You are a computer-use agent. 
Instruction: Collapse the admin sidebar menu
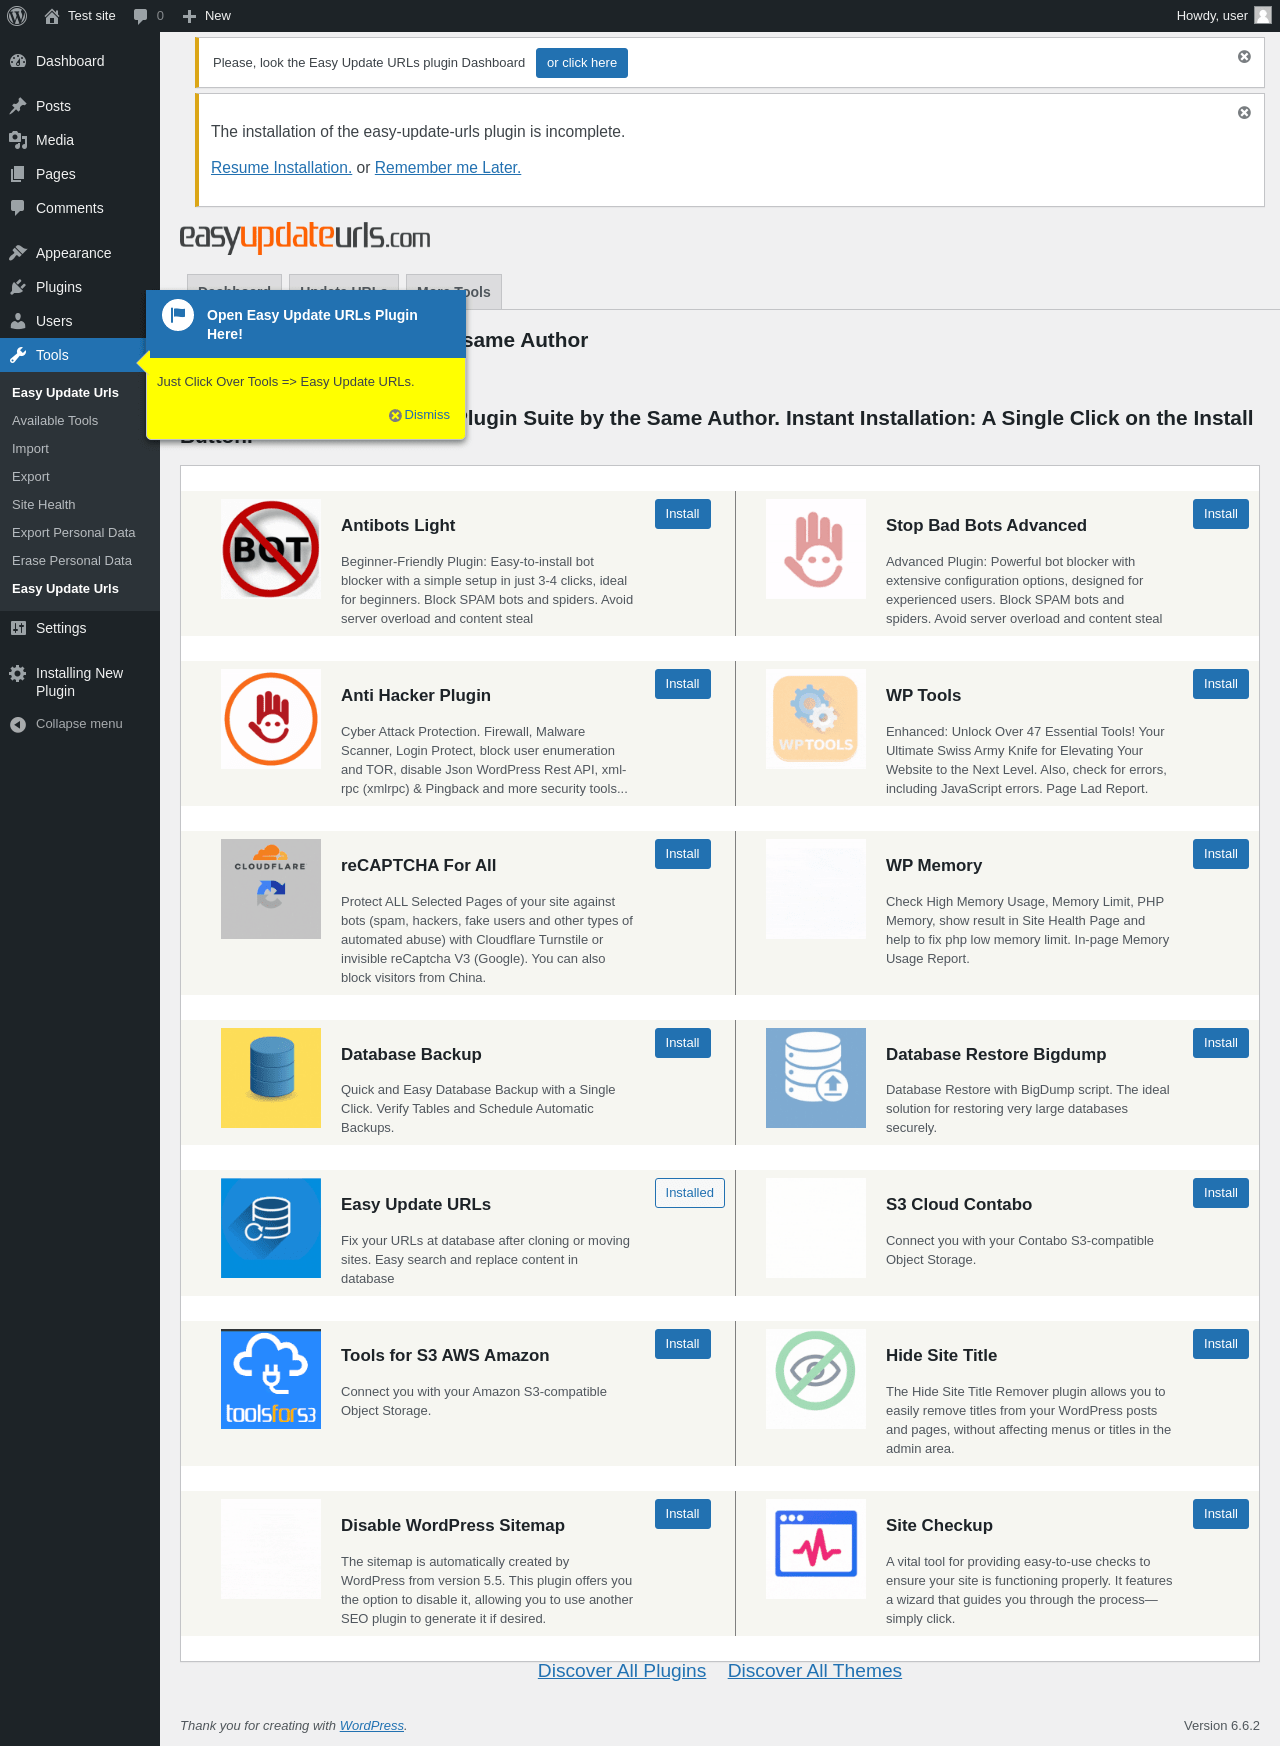pyautogui.click(x=80, y=724)
